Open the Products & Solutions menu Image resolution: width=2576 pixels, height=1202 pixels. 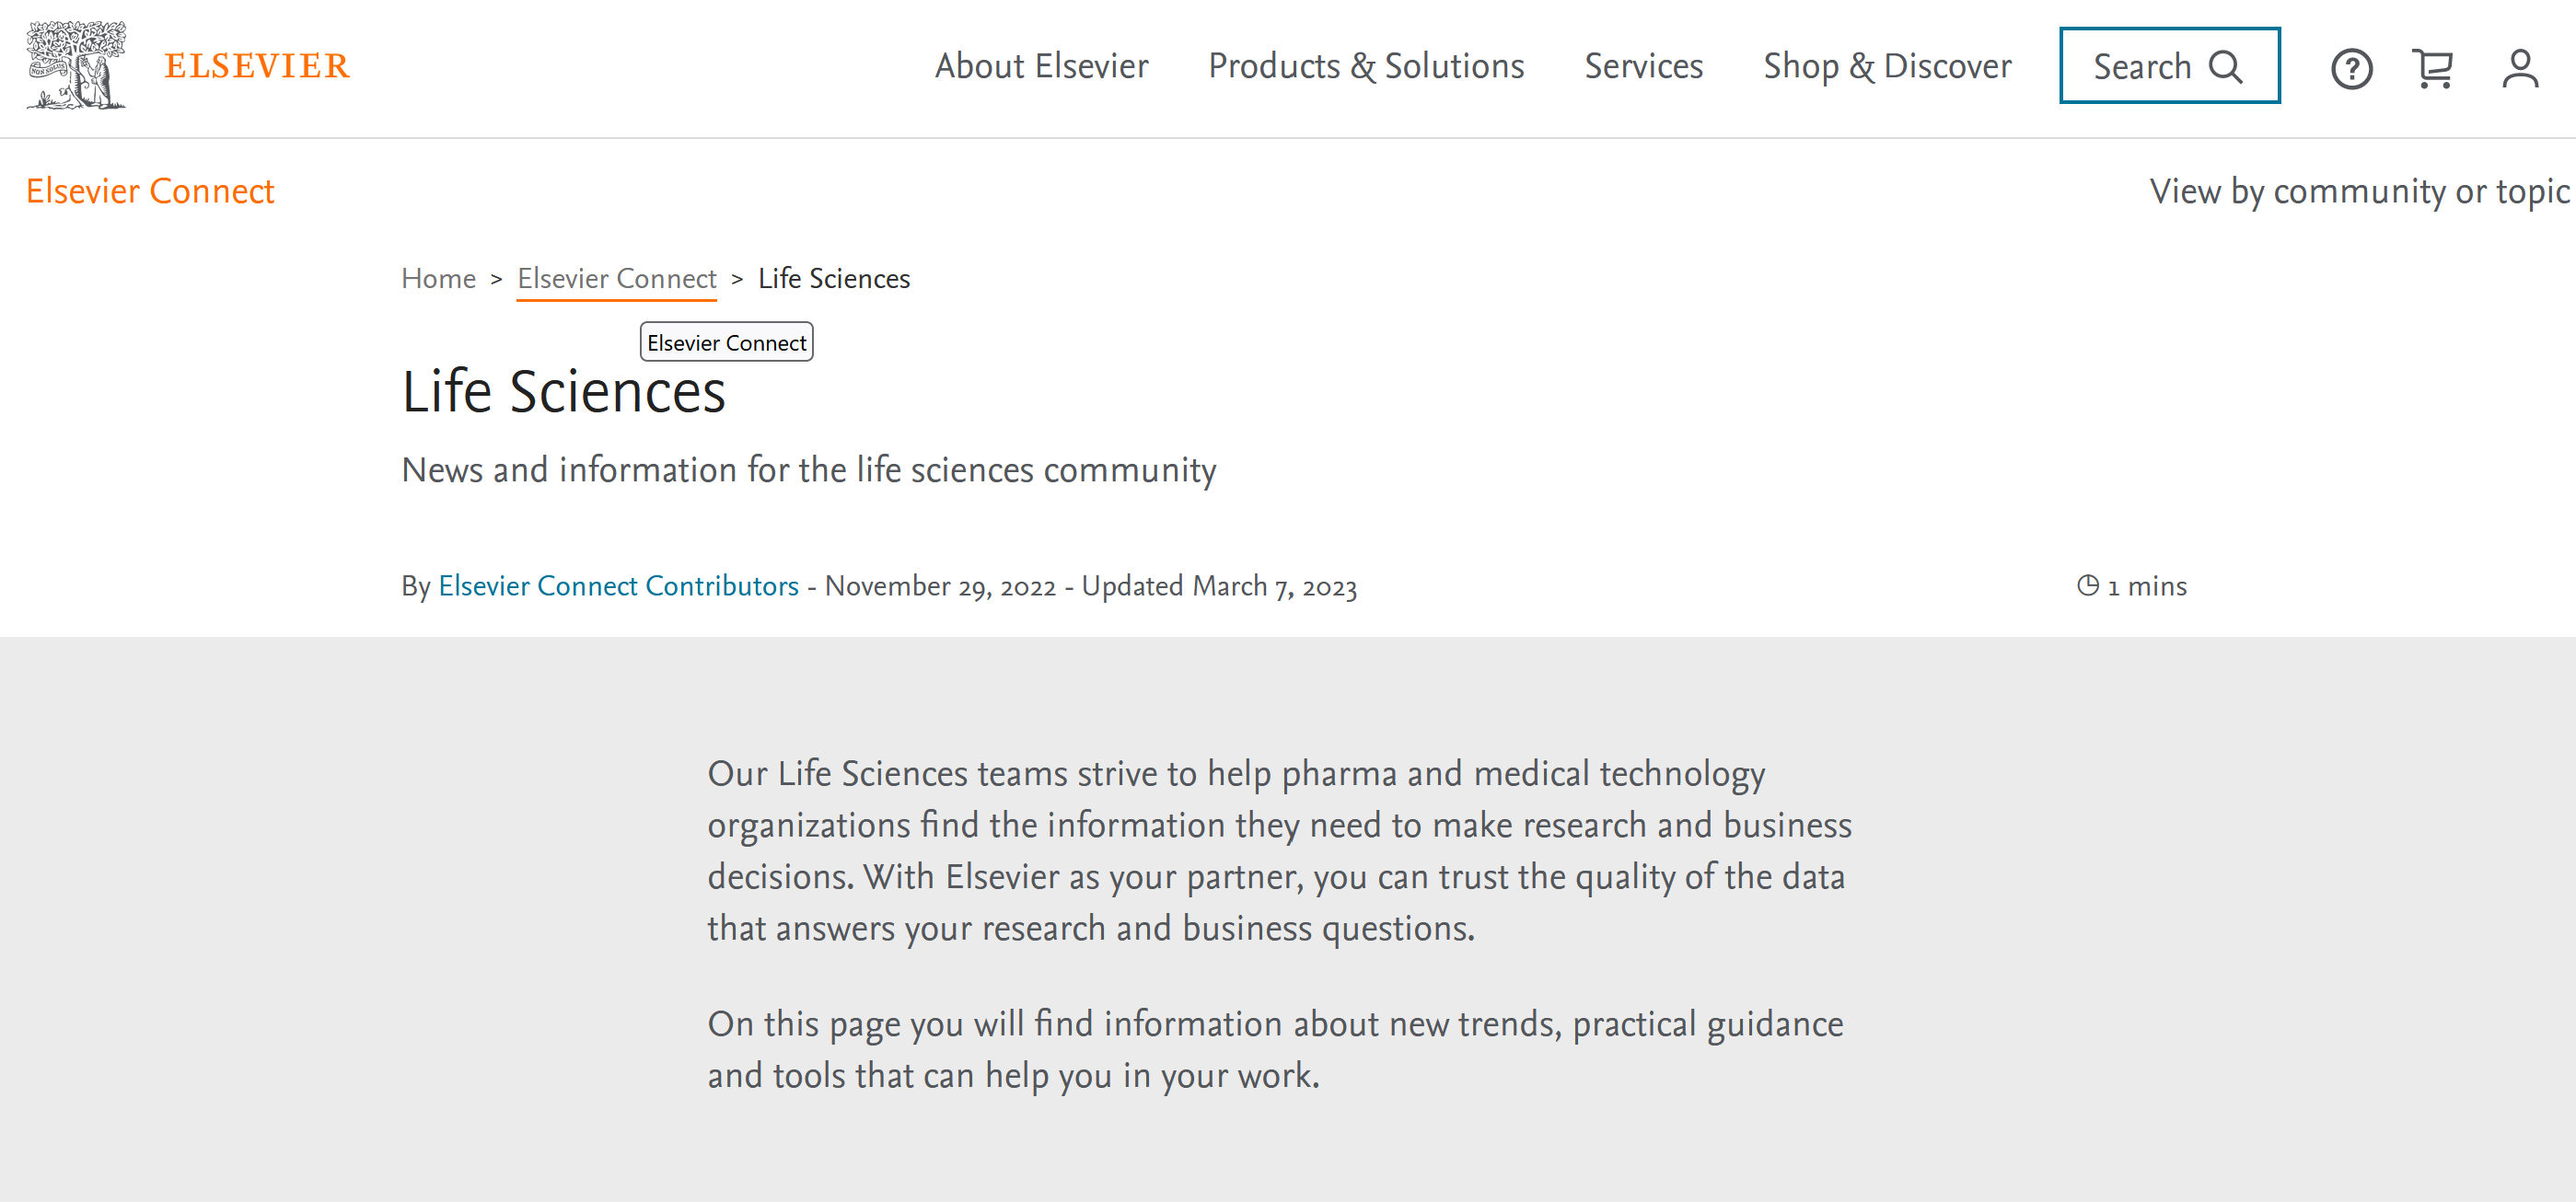(x=1365, y=66)
